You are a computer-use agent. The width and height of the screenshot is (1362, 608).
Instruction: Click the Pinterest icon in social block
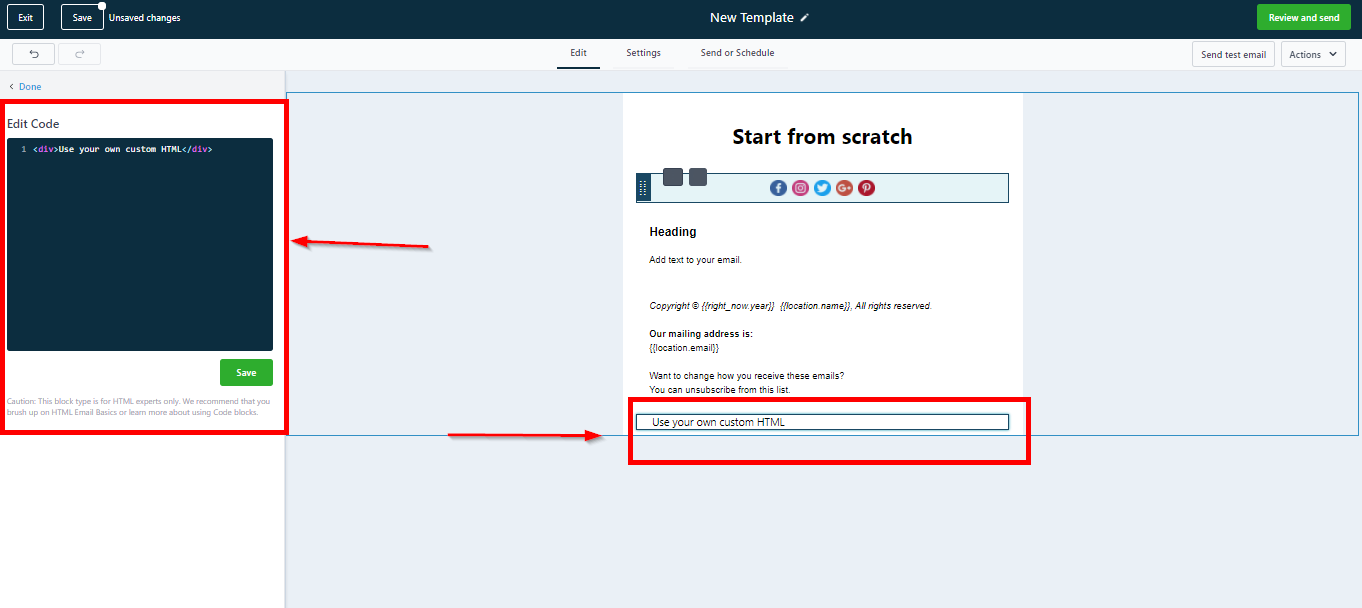866,188
